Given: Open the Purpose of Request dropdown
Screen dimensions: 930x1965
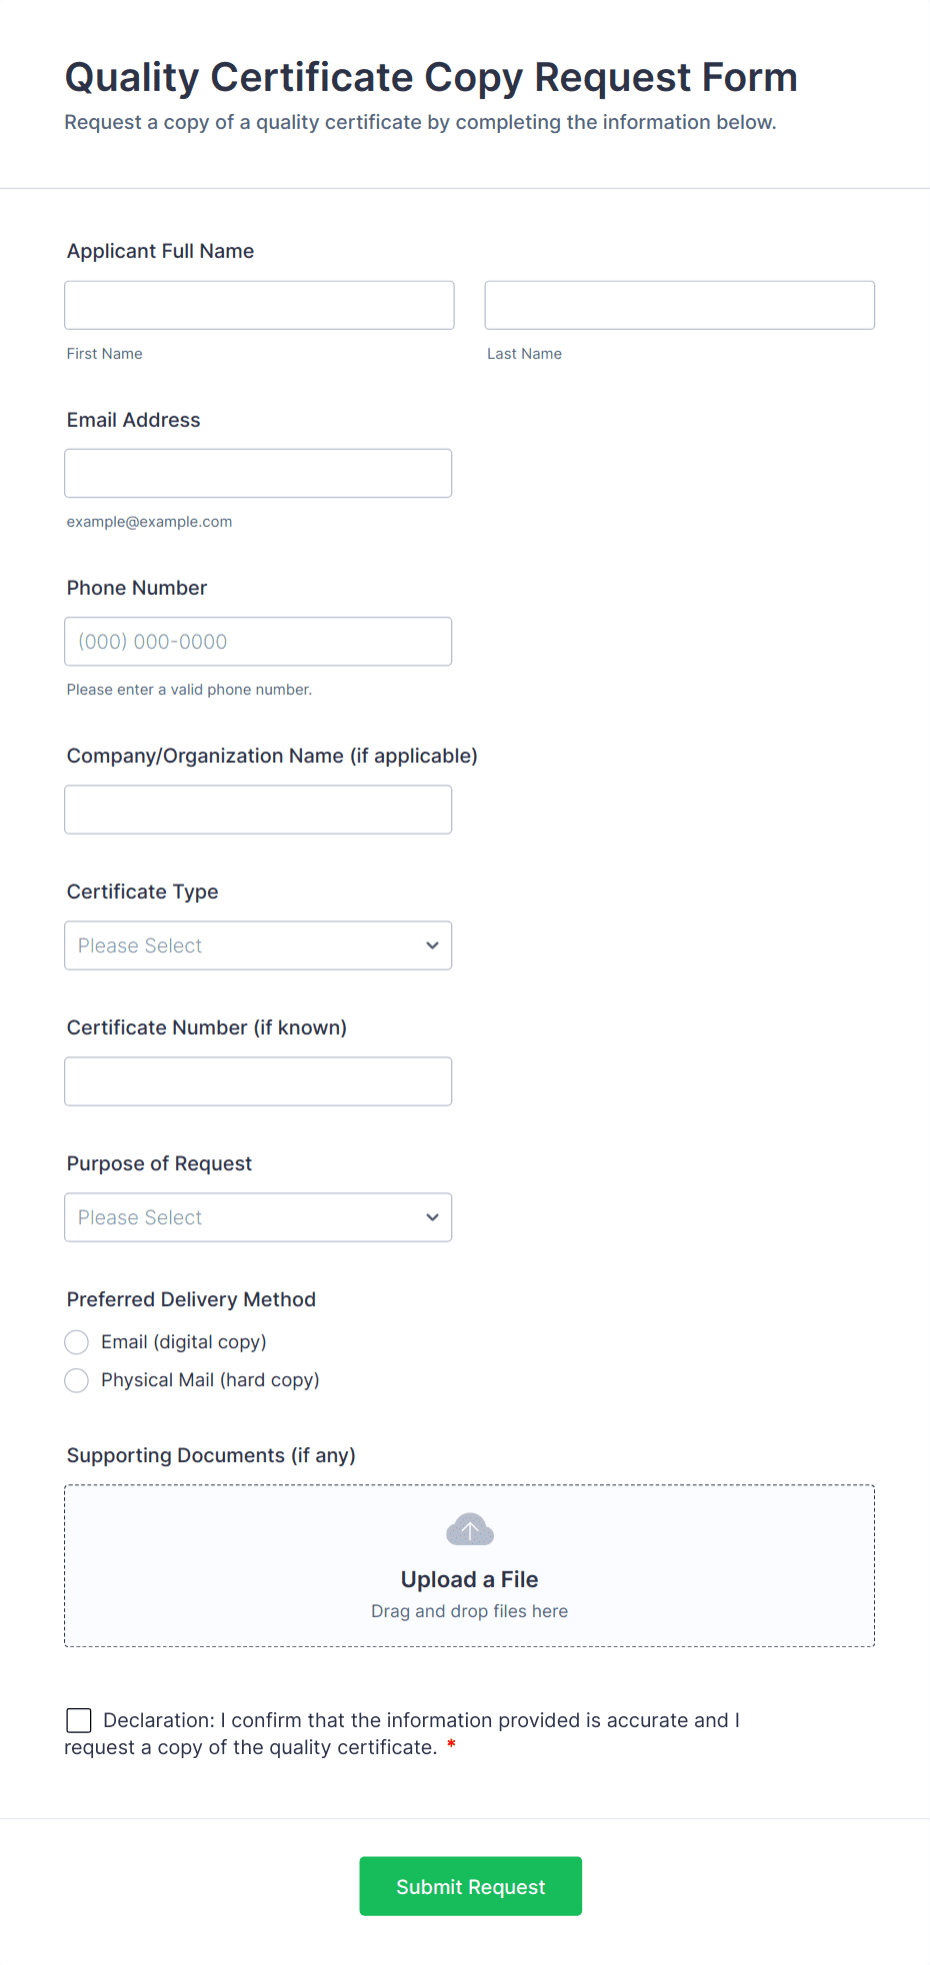Looking at the screenshot, I should point(257,1217).
